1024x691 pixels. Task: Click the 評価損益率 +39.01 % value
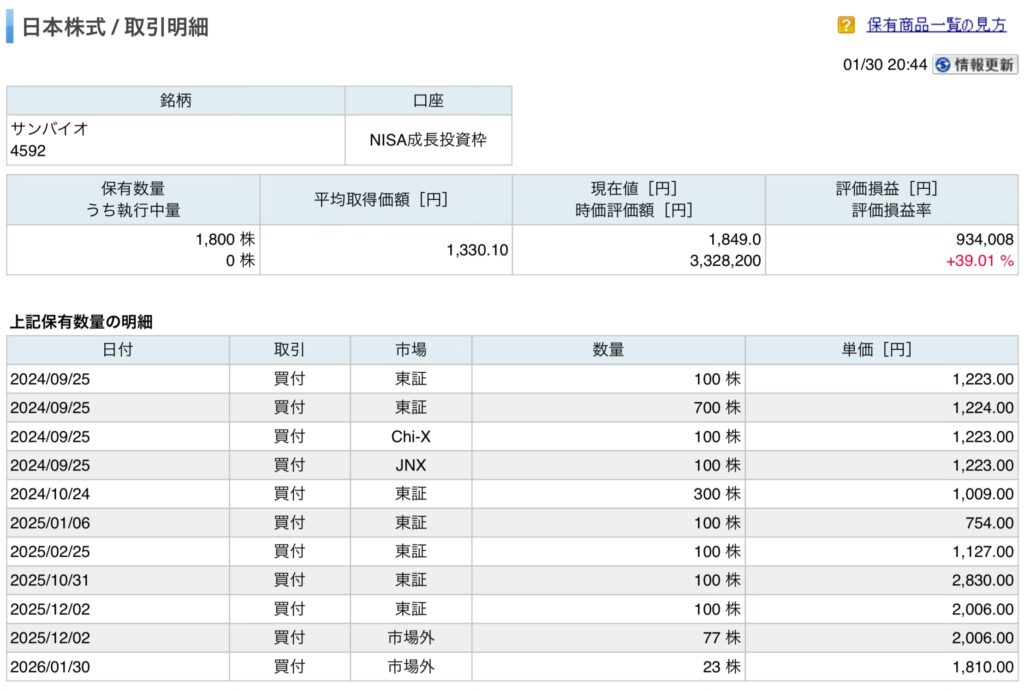pos(980,261)
